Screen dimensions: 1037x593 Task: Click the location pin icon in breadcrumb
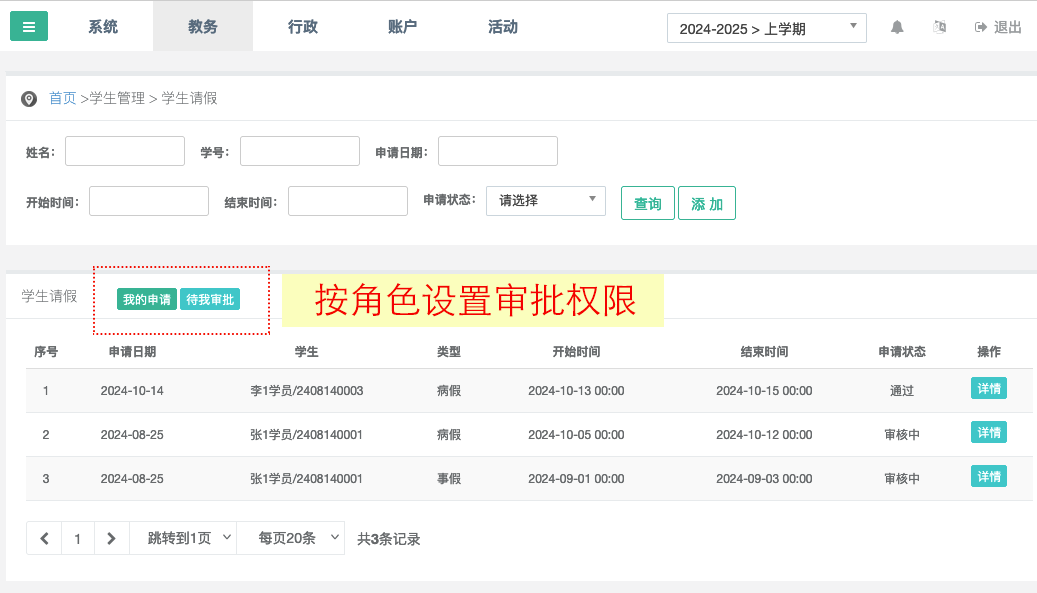coord(29,99)
